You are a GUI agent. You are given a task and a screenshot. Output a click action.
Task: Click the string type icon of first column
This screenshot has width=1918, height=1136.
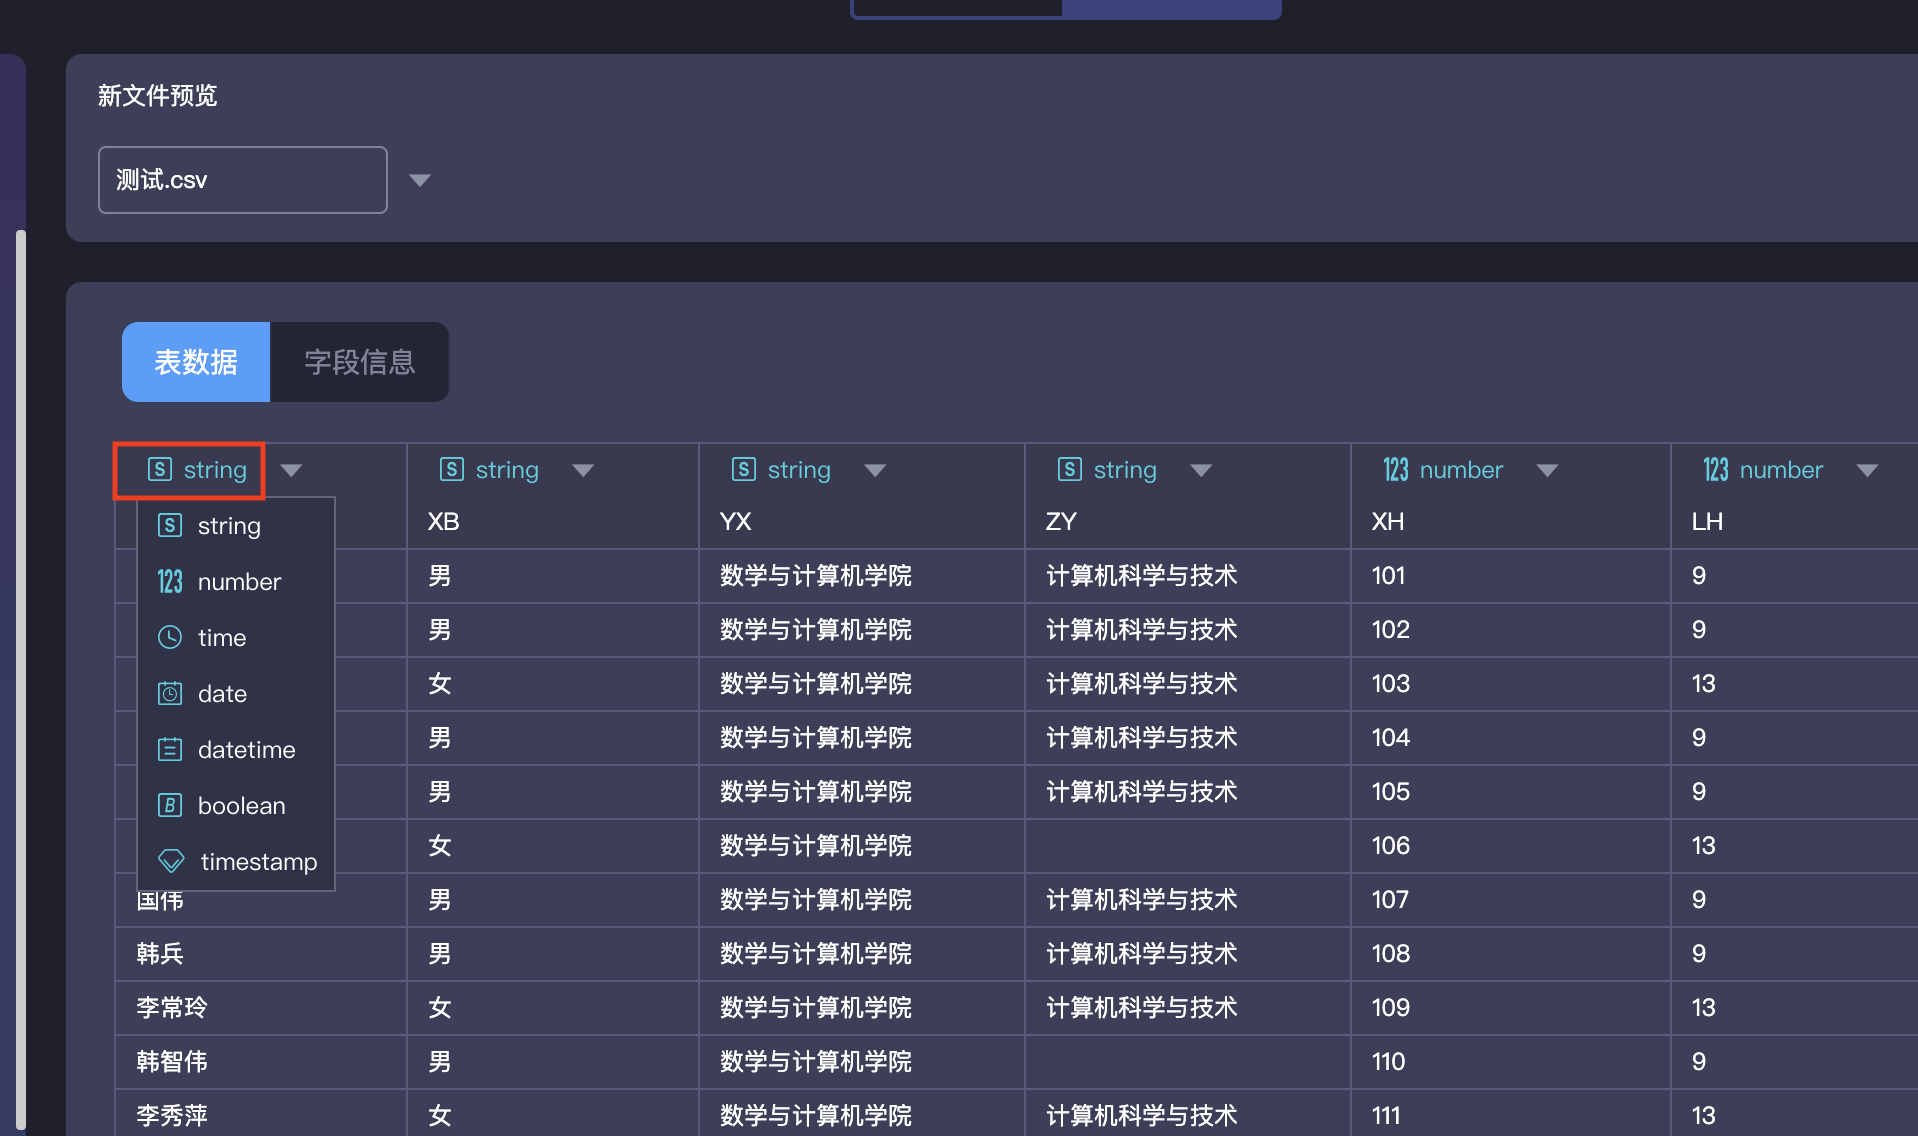[x=160, y=469]
